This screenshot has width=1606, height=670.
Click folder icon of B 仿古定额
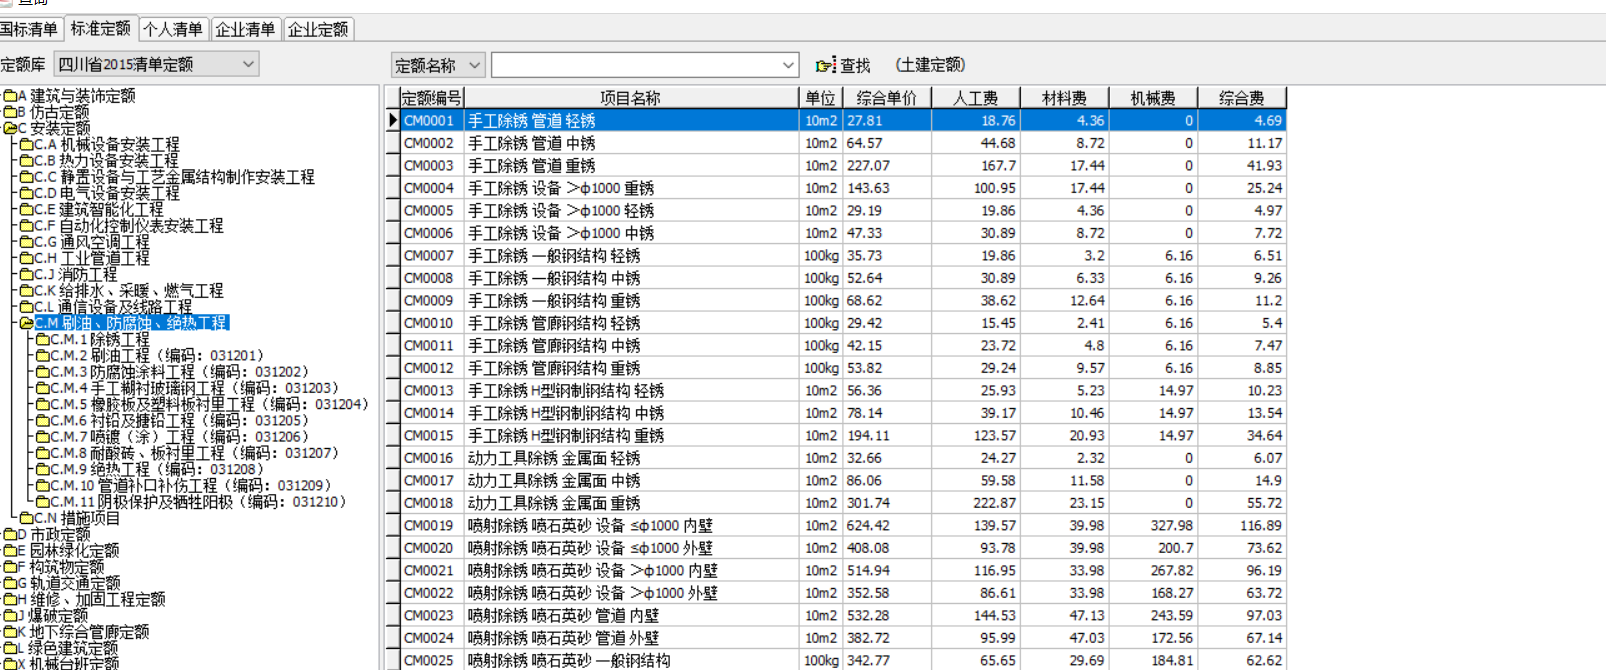tap(9, 112)
